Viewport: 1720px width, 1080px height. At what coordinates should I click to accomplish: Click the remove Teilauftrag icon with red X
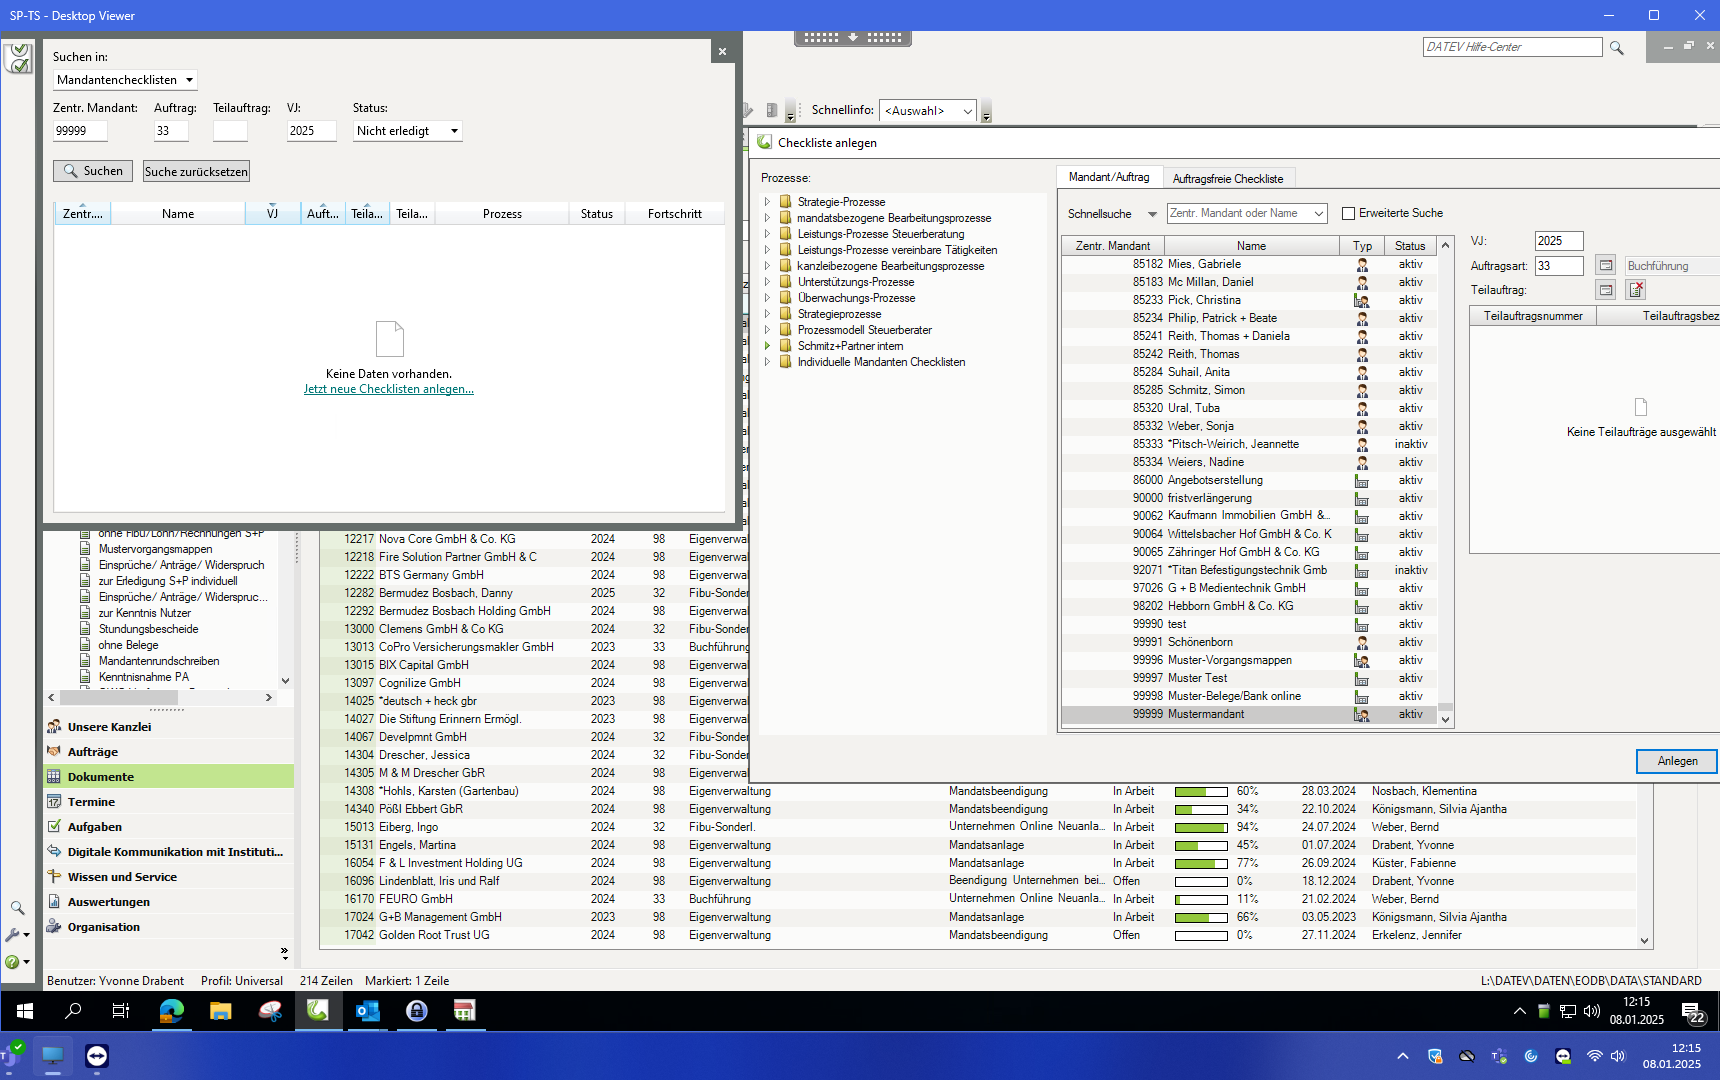click(1636, 290)
